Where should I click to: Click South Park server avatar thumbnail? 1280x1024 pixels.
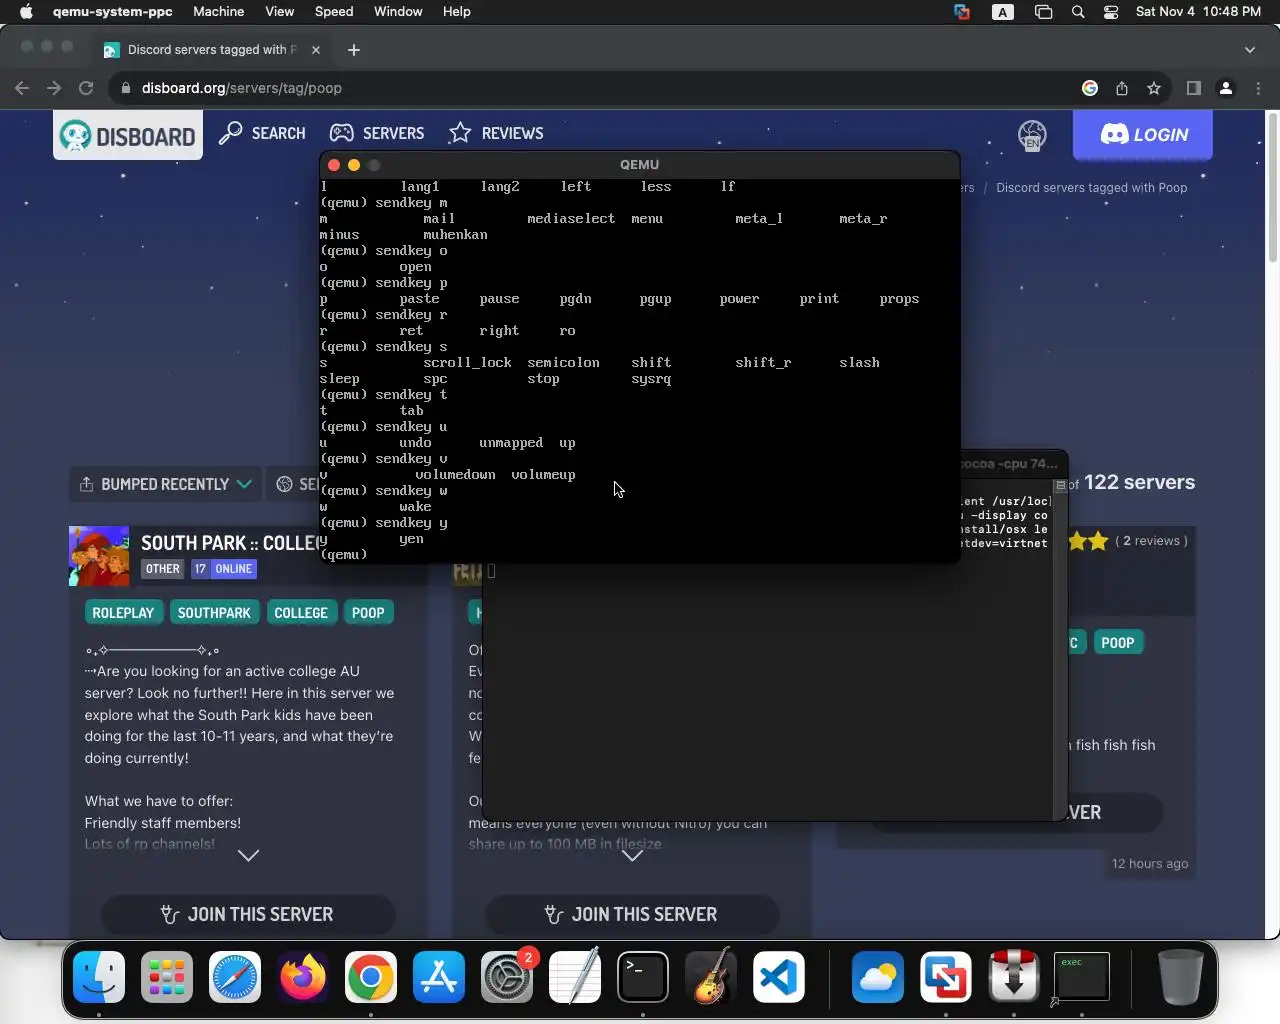coord(99,556)
